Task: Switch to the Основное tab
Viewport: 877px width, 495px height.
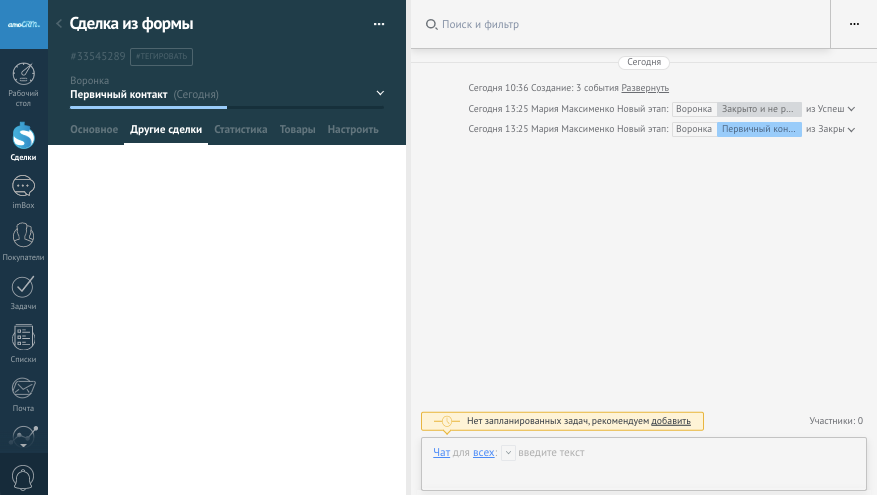Action: (94, 130)
